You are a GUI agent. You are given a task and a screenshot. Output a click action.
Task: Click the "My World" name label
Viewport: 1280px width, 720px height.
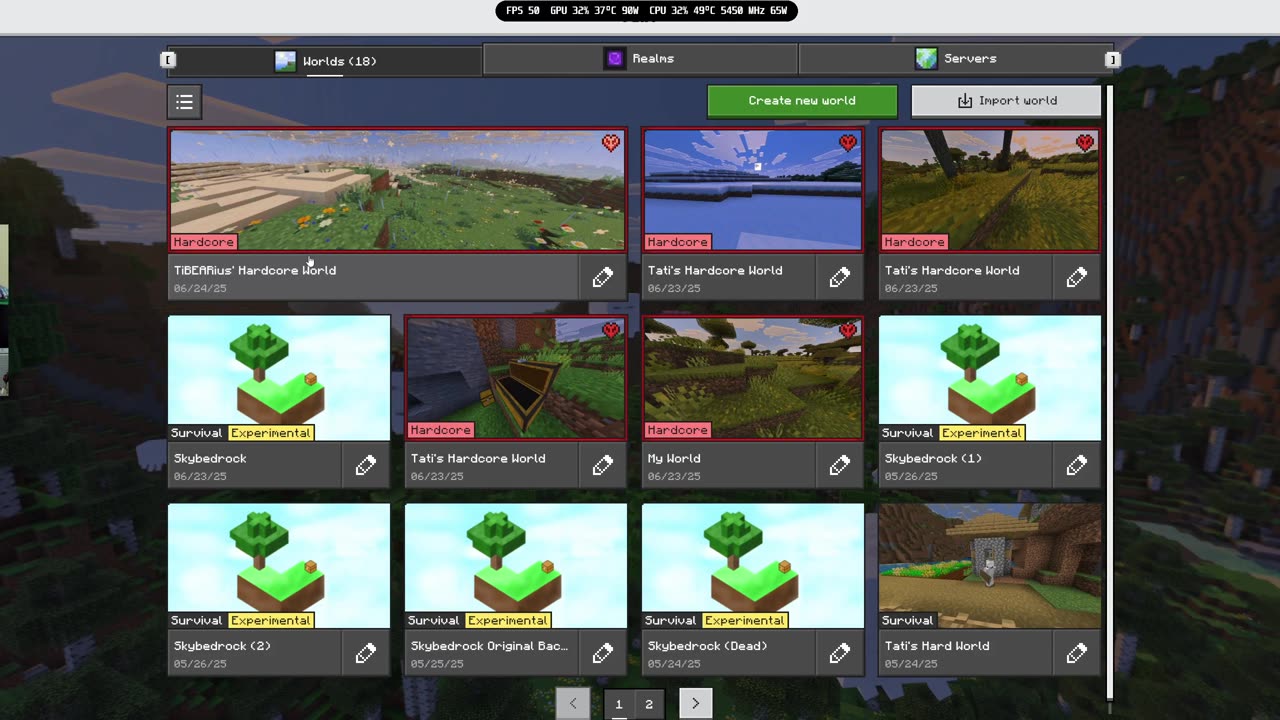[x=674, y=458]
